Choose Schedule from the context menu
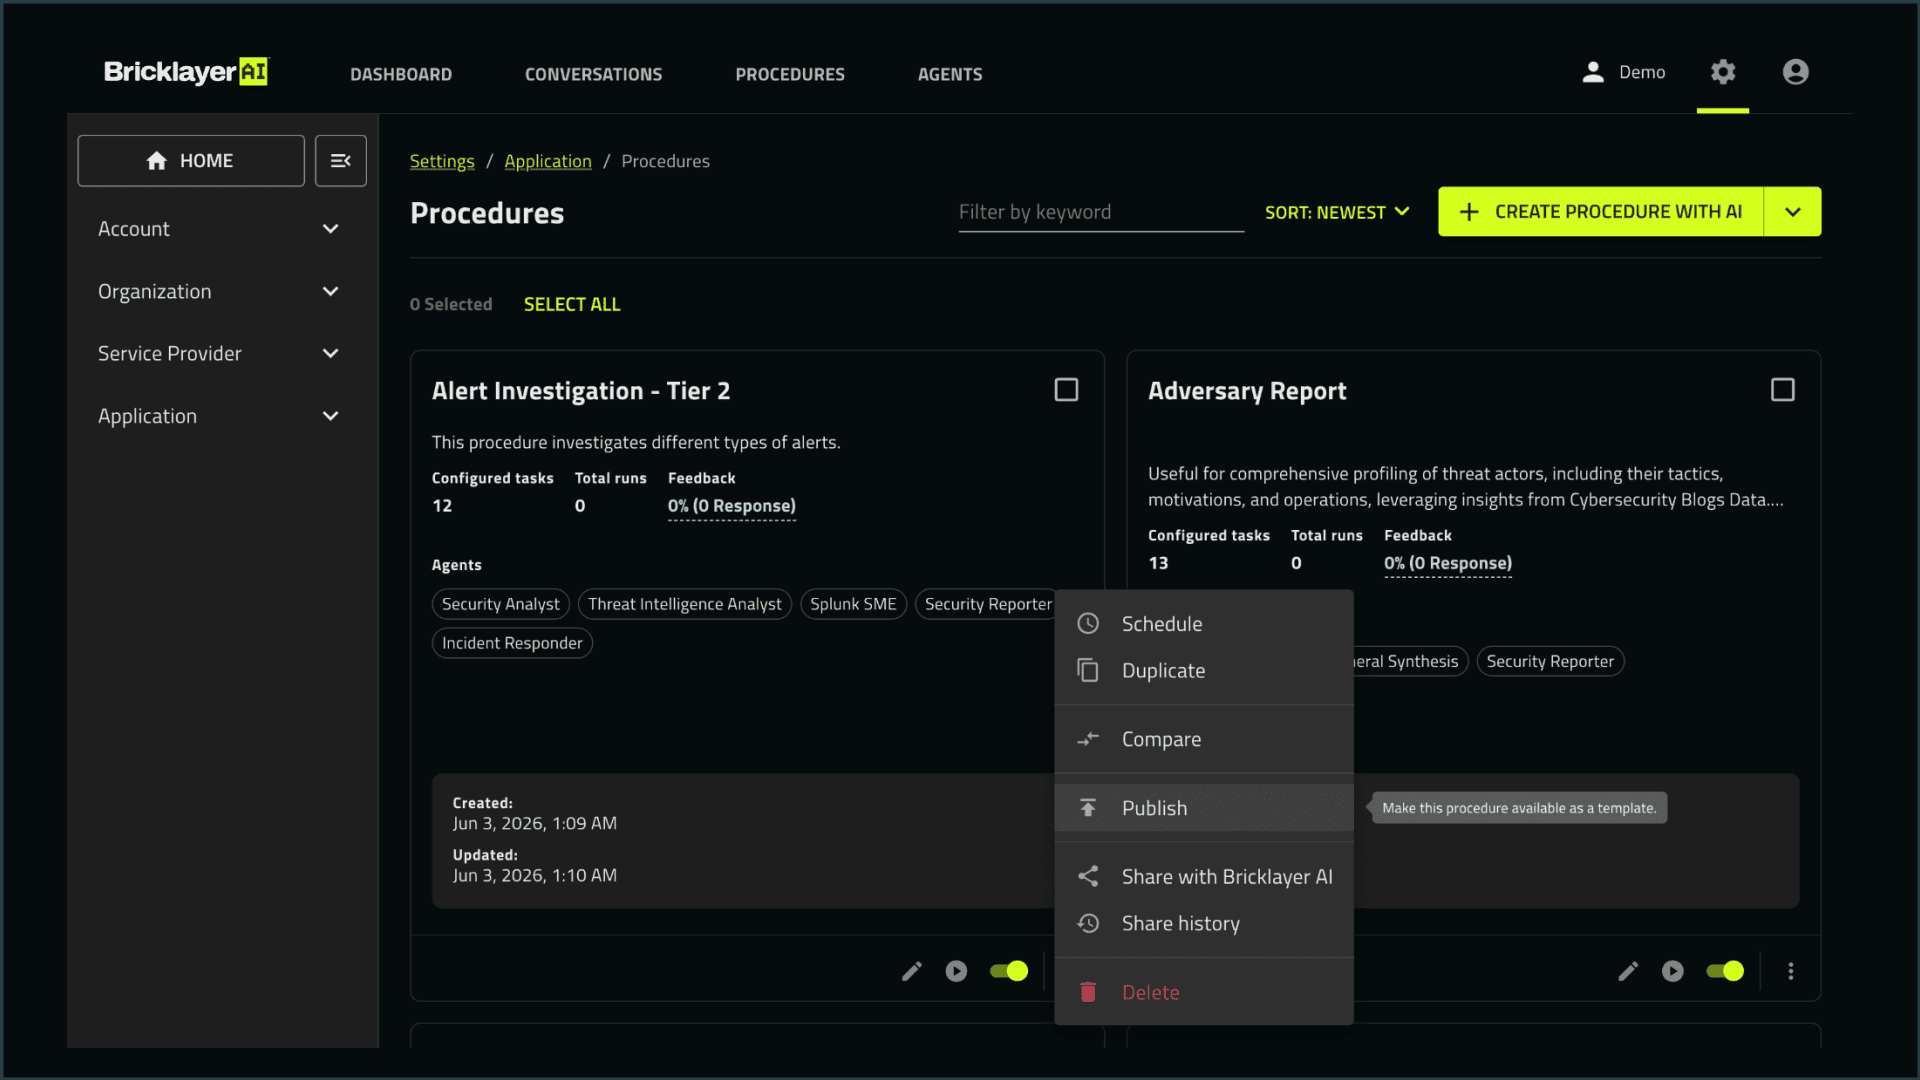 [x=1204, y=624]
